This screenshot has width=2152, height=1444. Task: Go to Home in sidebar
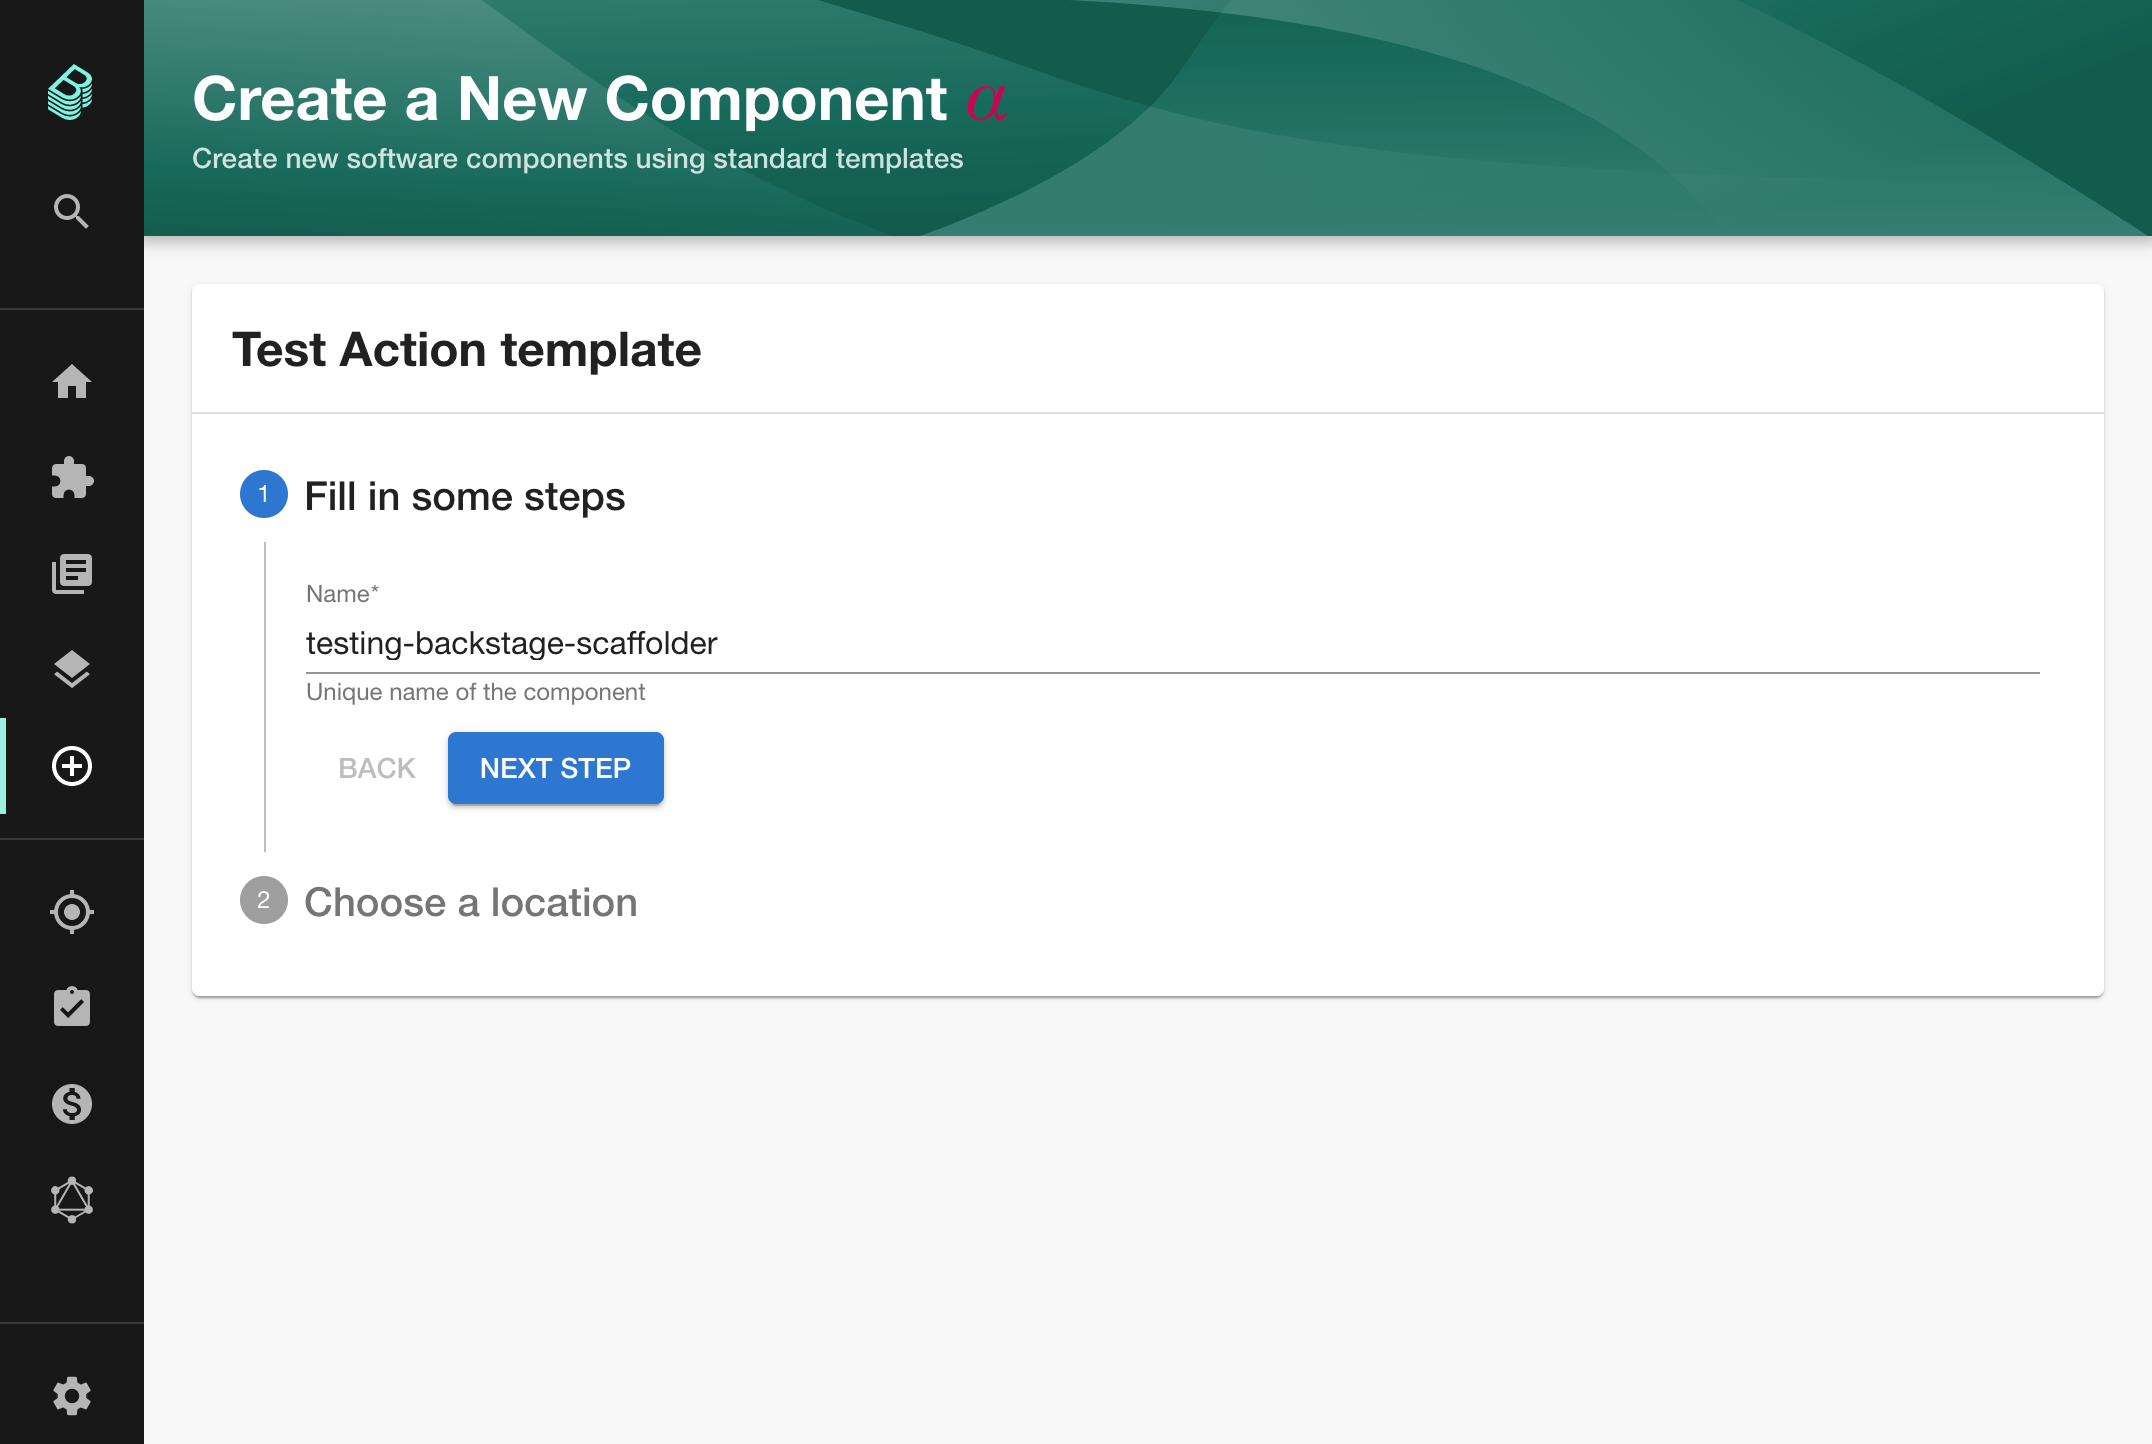[71, 381]
